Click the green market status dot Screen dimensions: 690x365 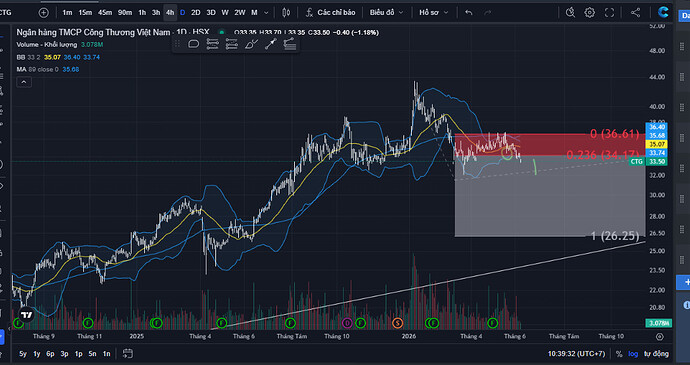pos(222,32)
